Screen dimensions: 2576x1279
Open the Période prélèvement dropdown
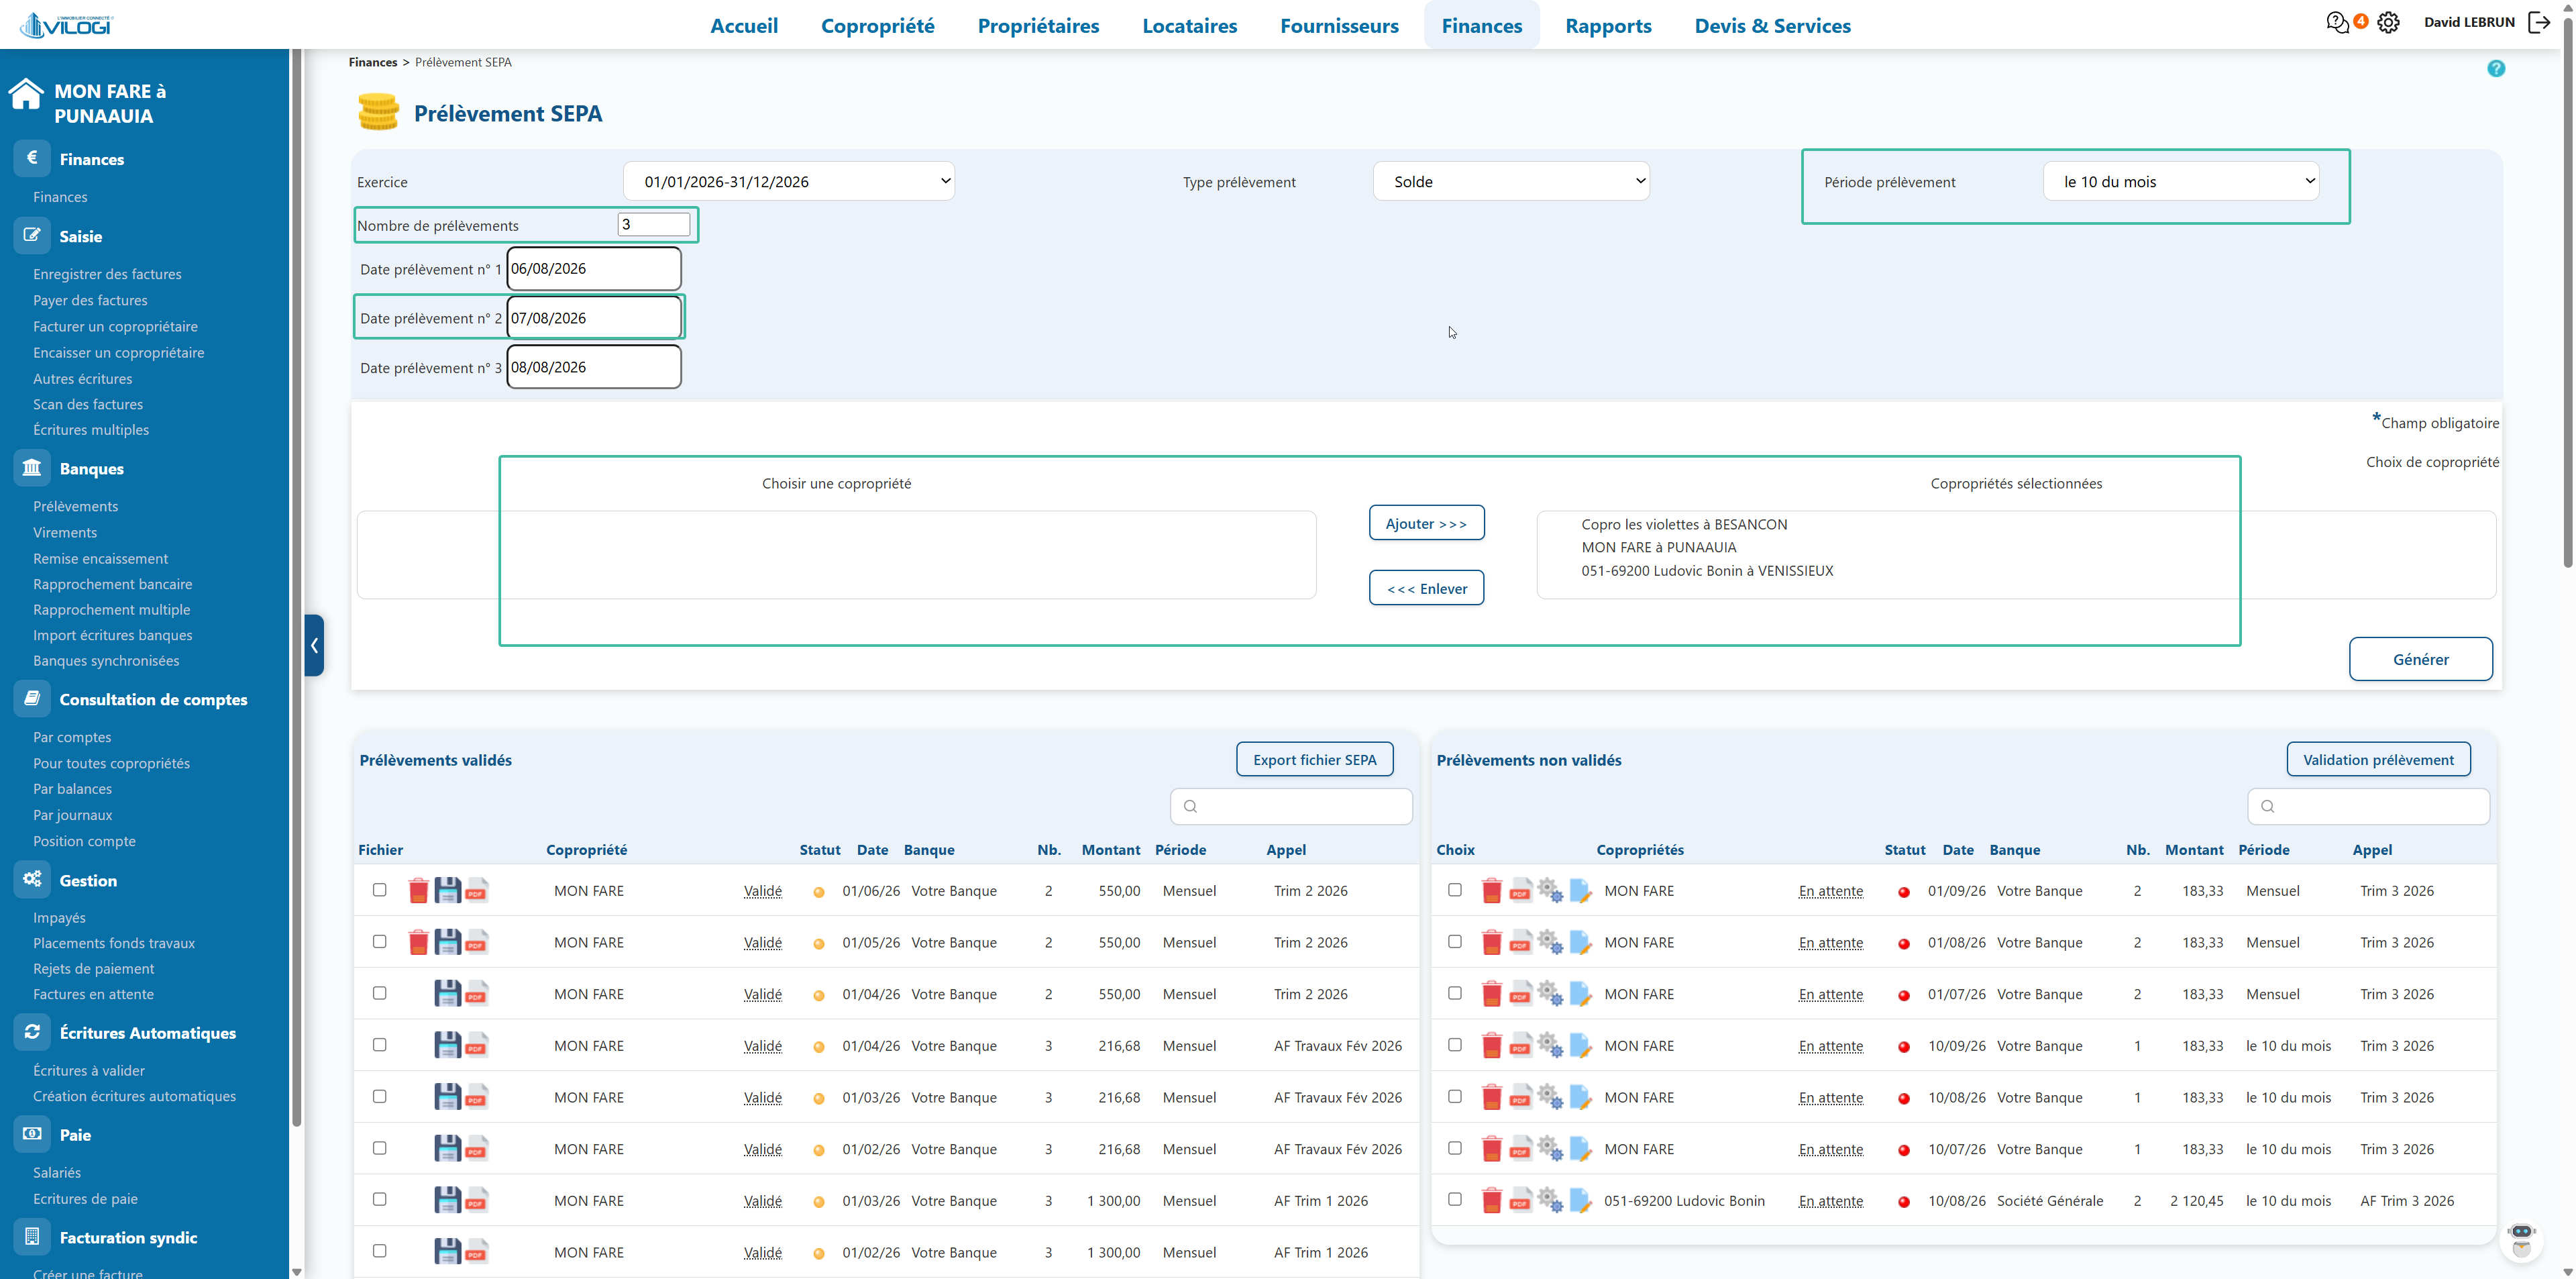click(x=2181, y=181)
